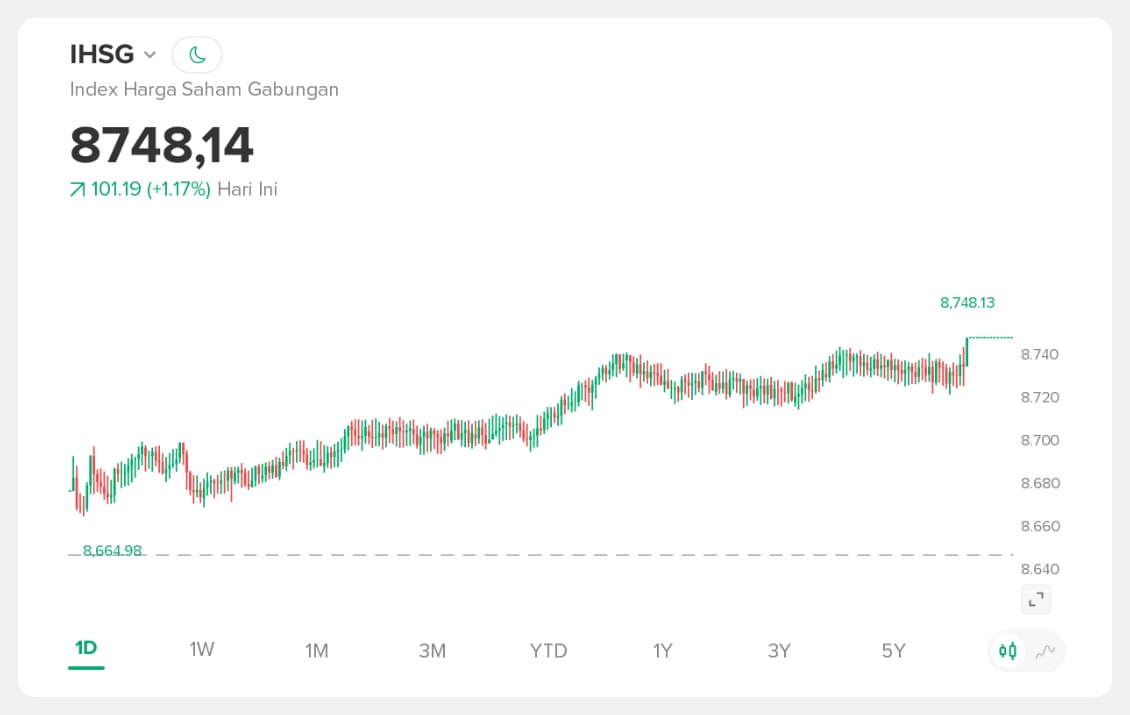1130x715 pixels.
Task: Click the +1.17% gain text
Action: coord(179,189)
